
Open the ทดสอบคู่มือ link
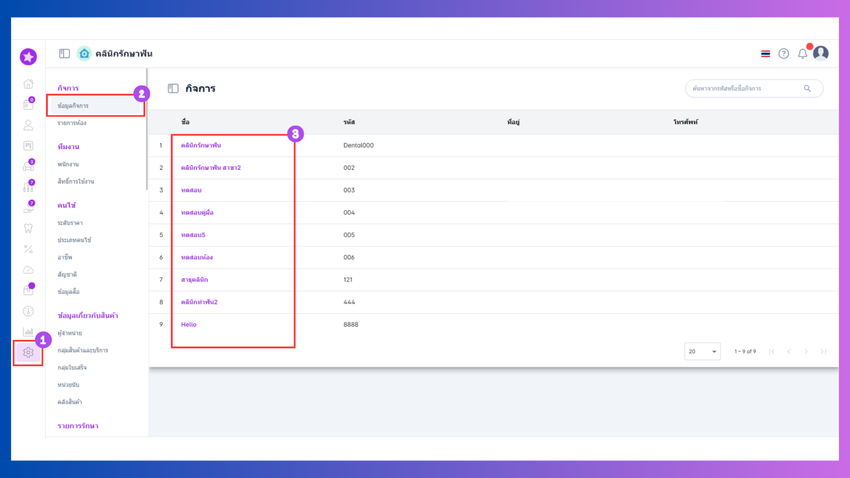197,212
